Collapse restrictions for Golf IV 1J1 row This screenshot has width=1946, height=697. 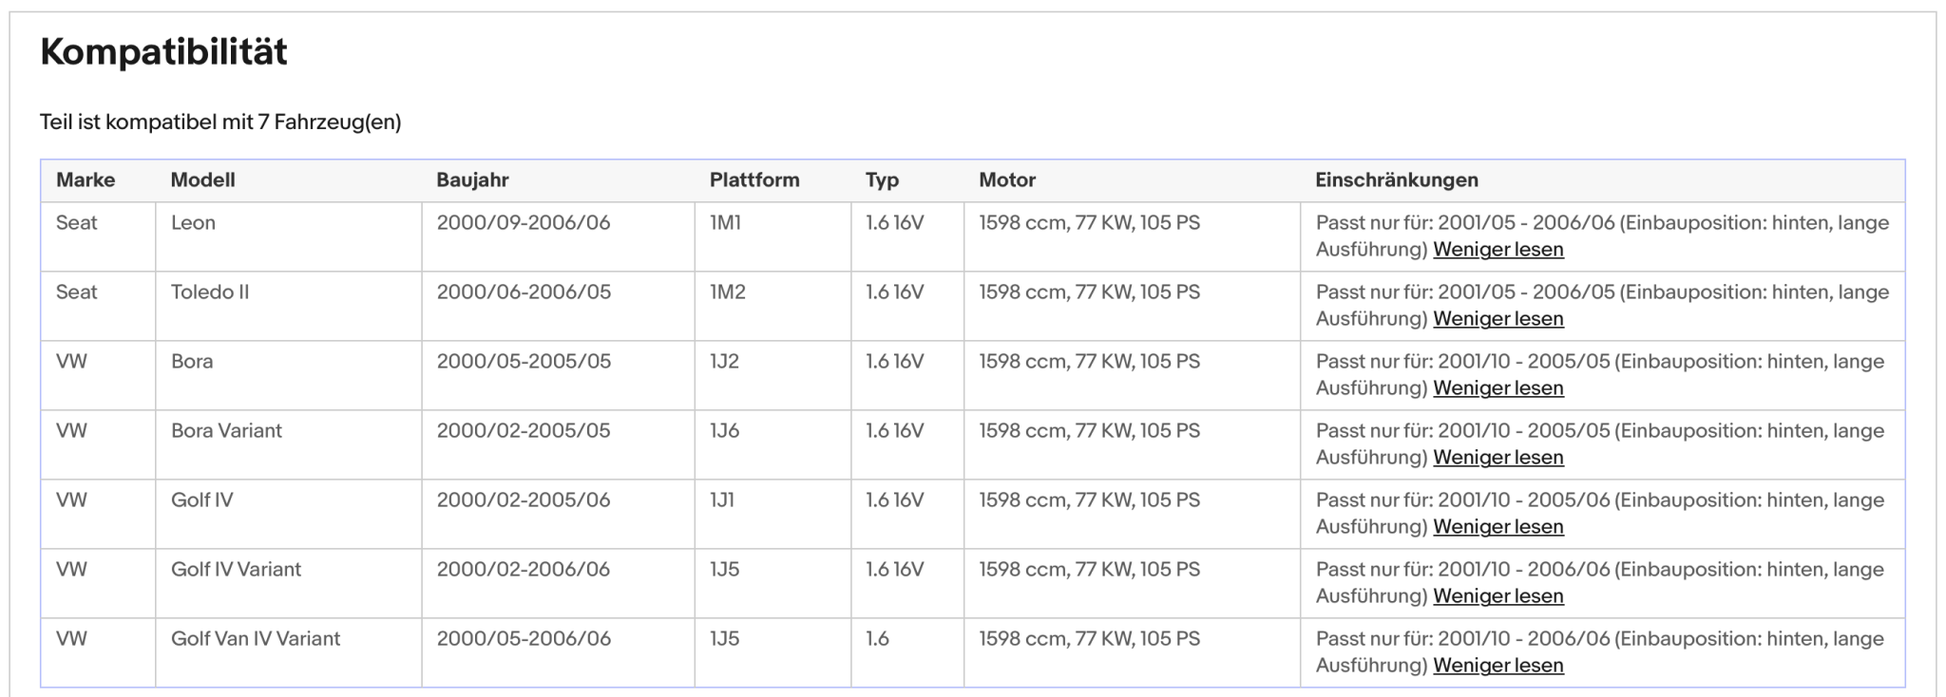tap(1497, 527)
